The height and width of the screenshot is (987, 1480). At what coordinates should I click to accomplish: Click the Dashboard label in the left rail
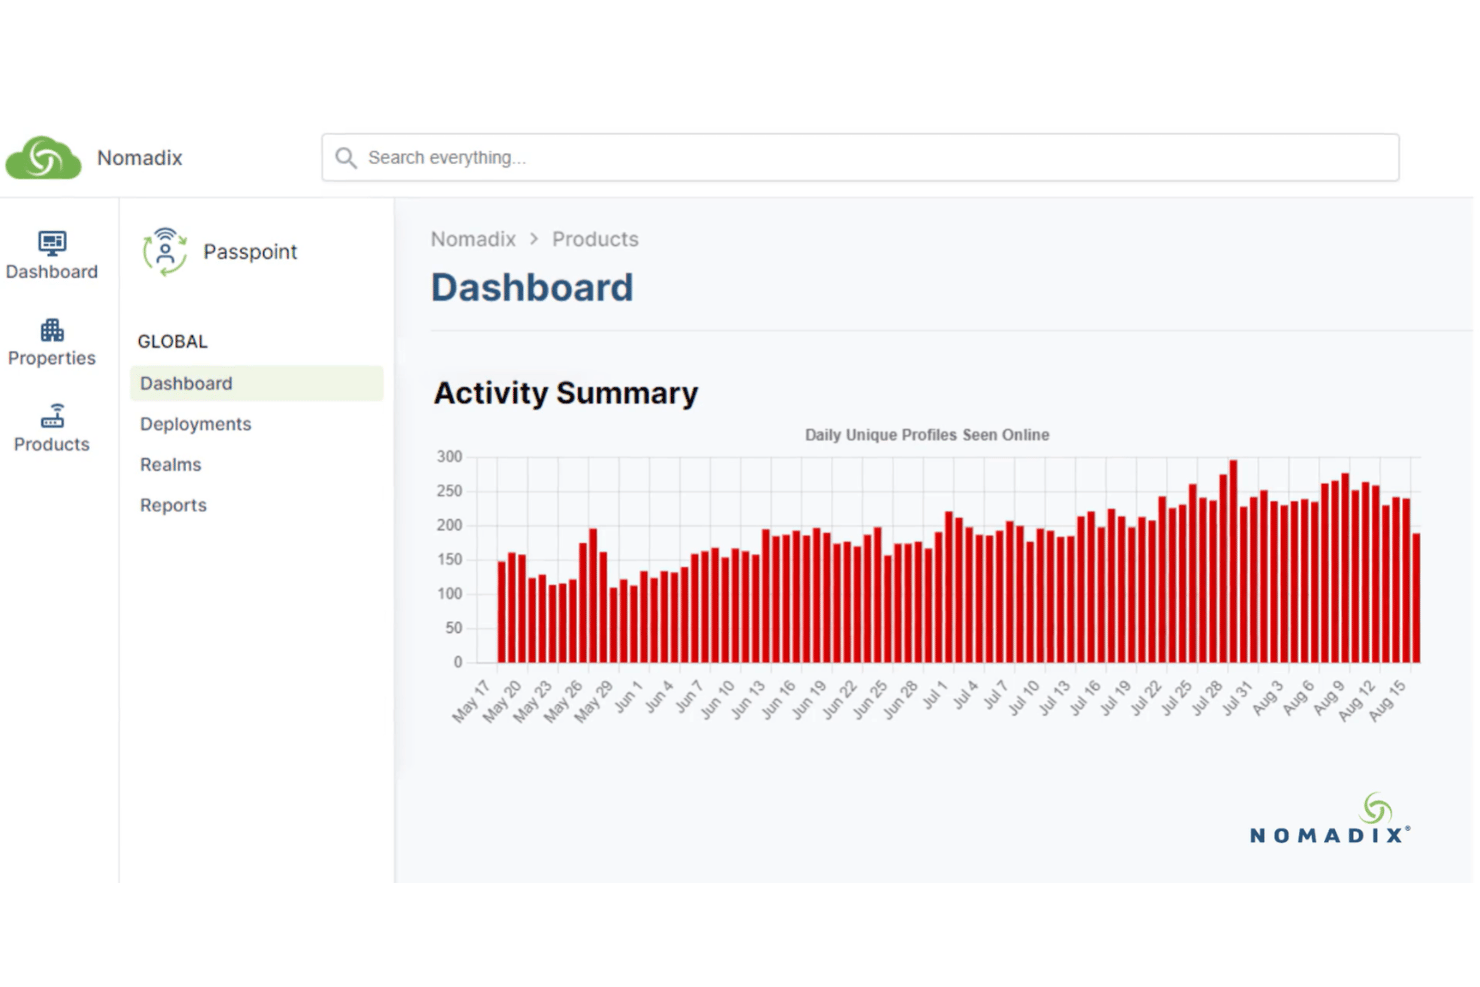click(52, 272)
